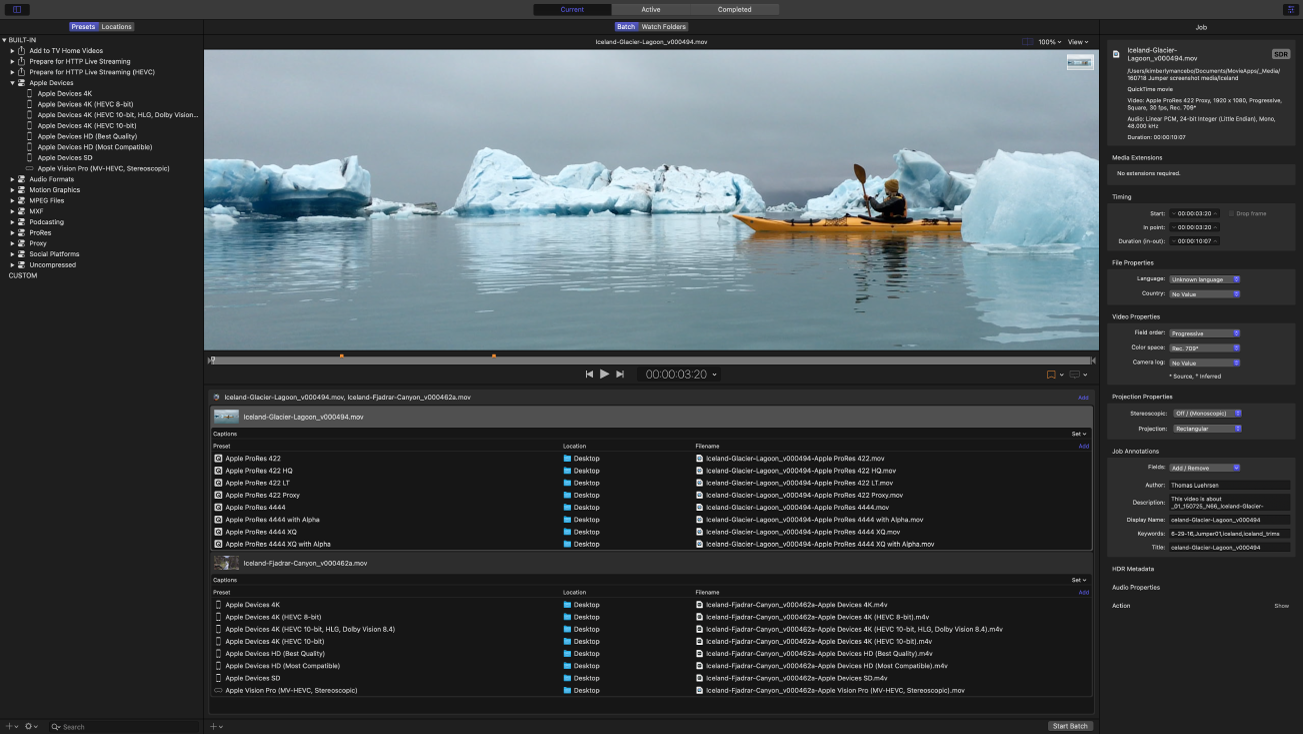Click the add preset plus icon

coord(9,726)
